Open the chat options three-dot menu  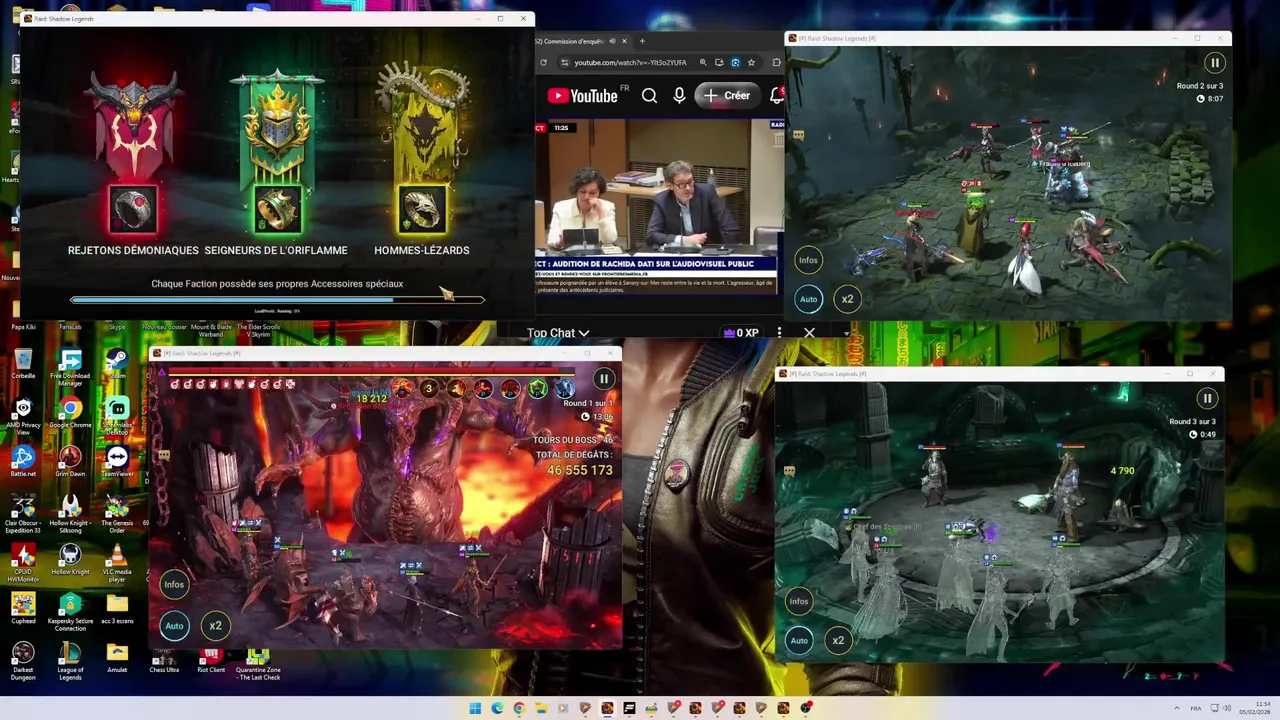point(779,333)
